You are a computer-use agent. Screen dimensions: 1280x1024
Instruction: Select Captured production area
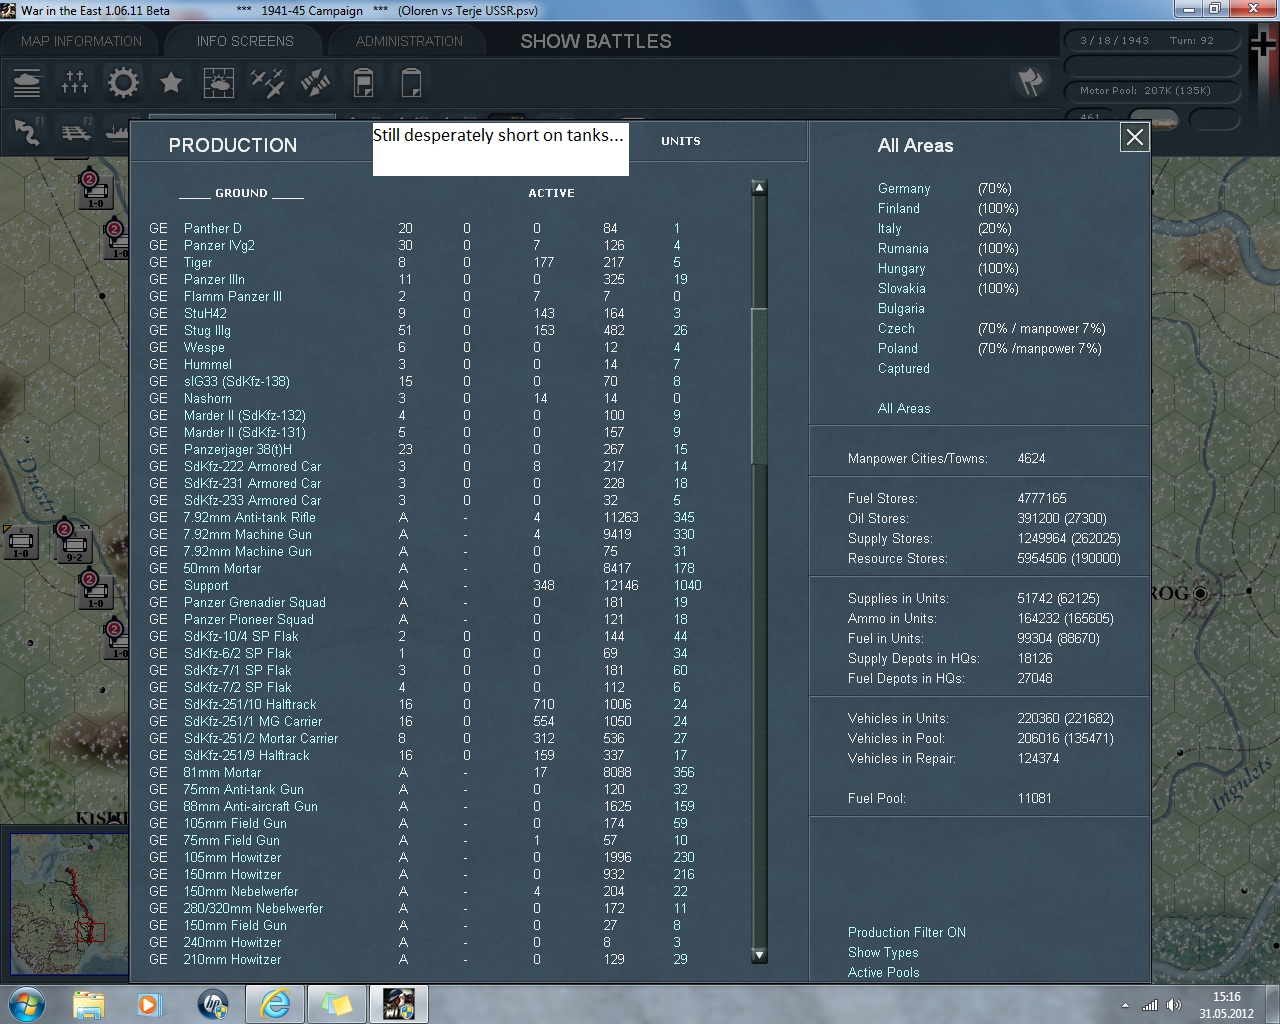[904, 368]
